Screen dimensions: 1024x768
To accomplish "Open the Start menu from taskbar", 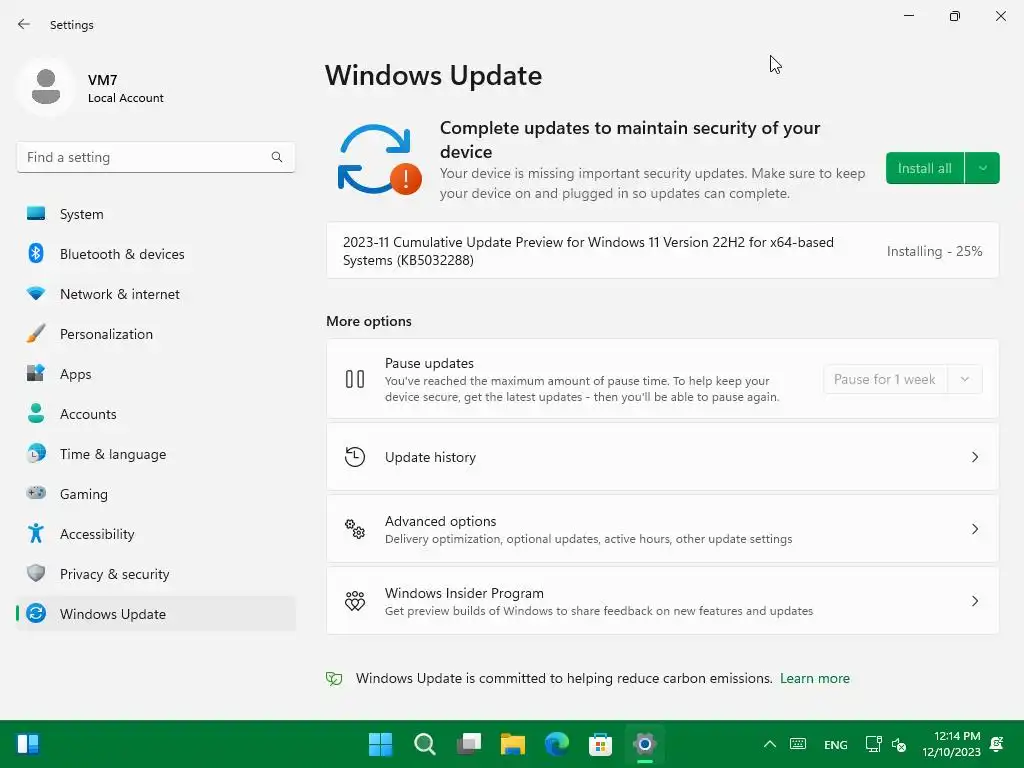I will click(380, 744).
